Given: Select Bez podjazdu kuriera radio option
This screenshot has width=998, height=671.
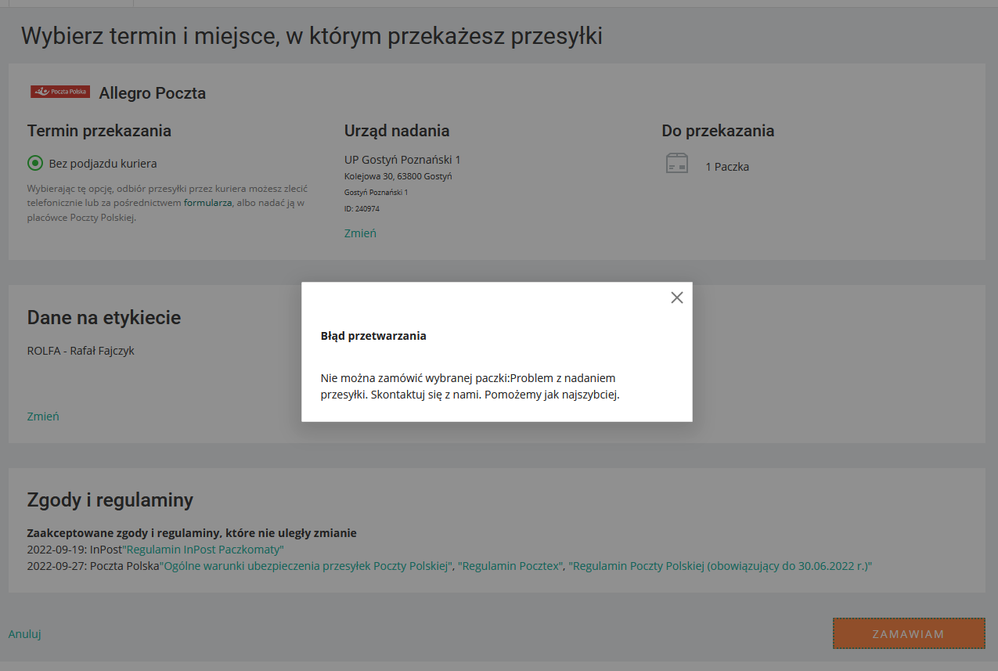Looking at the screenshot, I should (x=35, y=164).
